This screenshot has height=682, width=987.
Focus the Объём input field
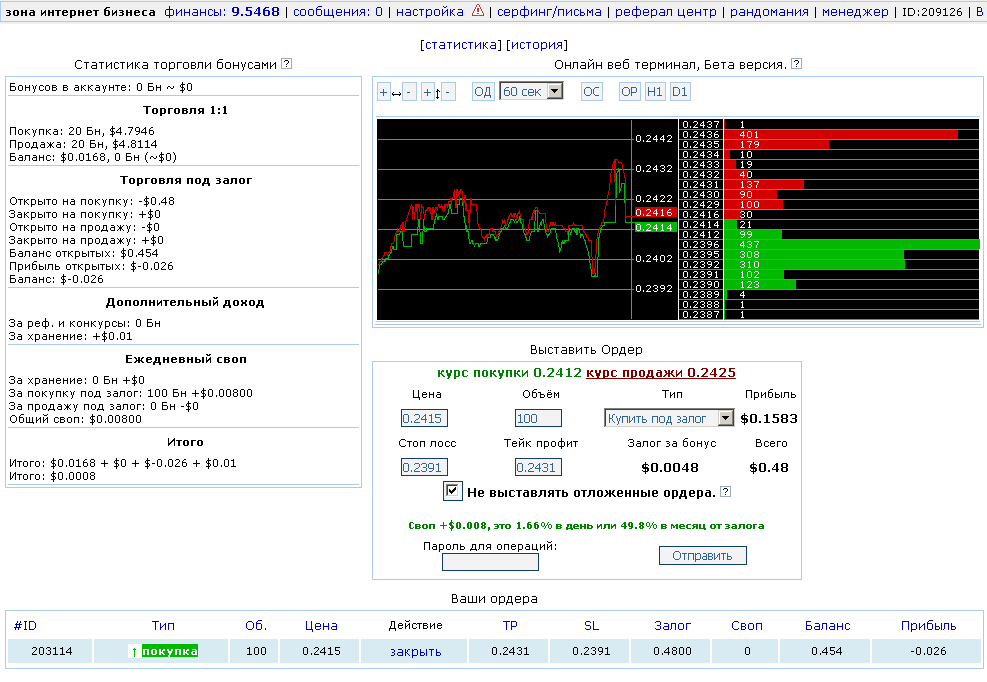point(538,418)
